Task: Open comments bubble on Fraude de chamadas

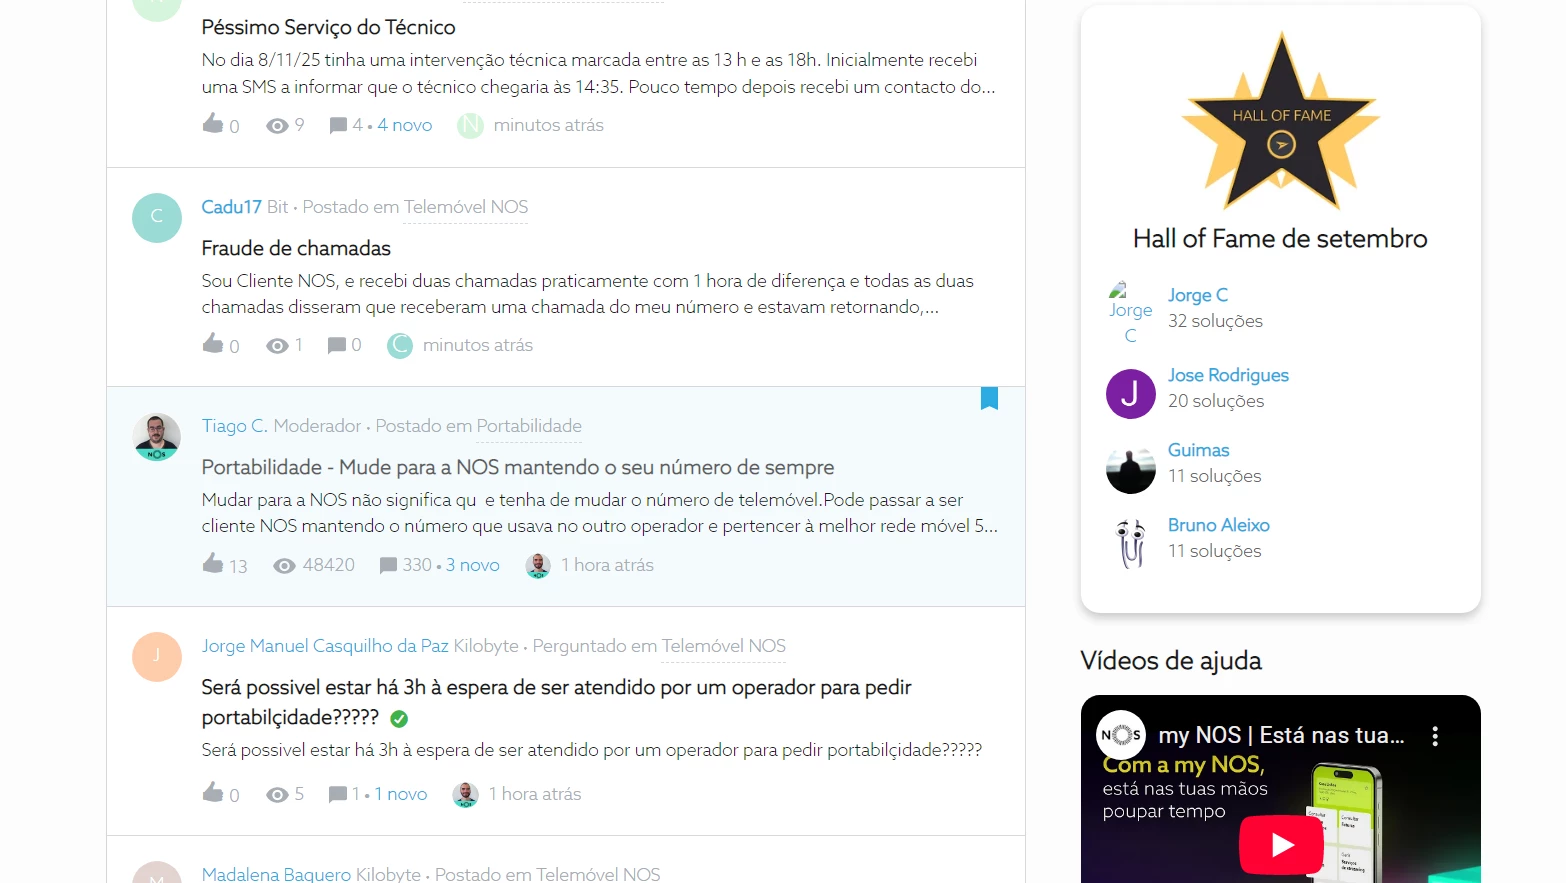Action: pos(337,346)
